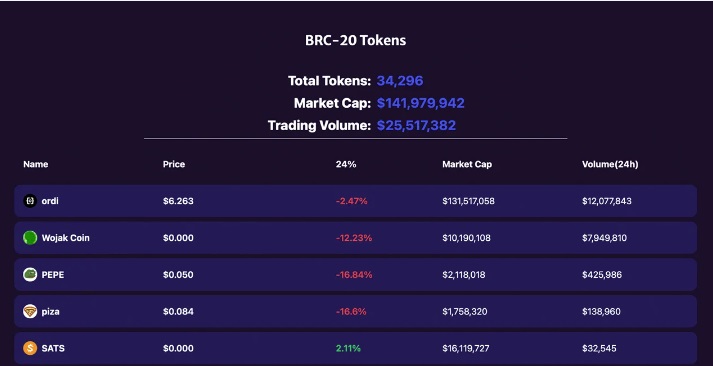Select the piza token name

(50, 311)
